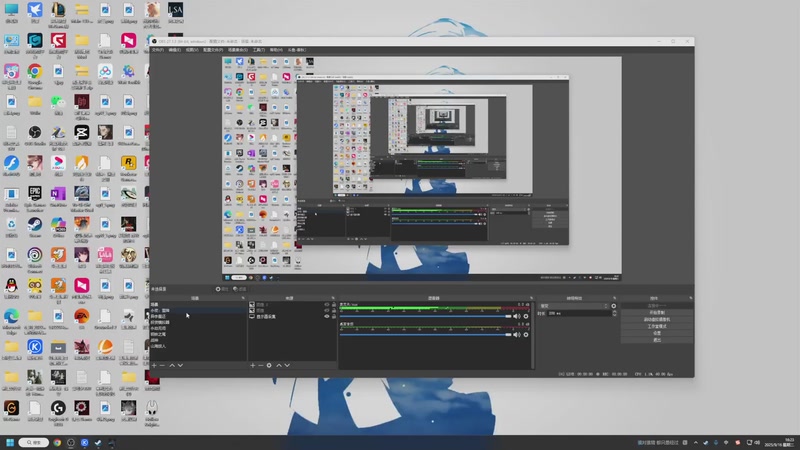Click the Exit button in the Controls dock
Viewport: 800px width, 450px height.
657,340
